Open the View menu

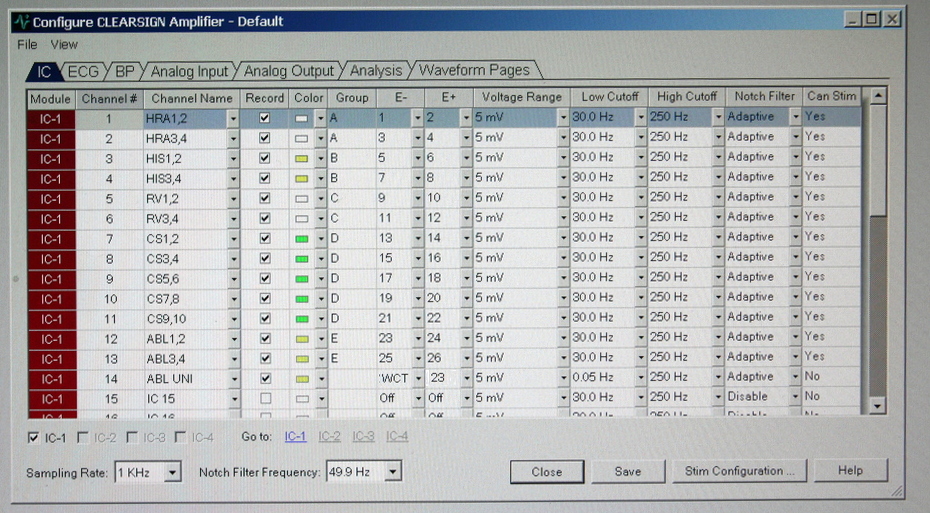[x=64, y=44]
